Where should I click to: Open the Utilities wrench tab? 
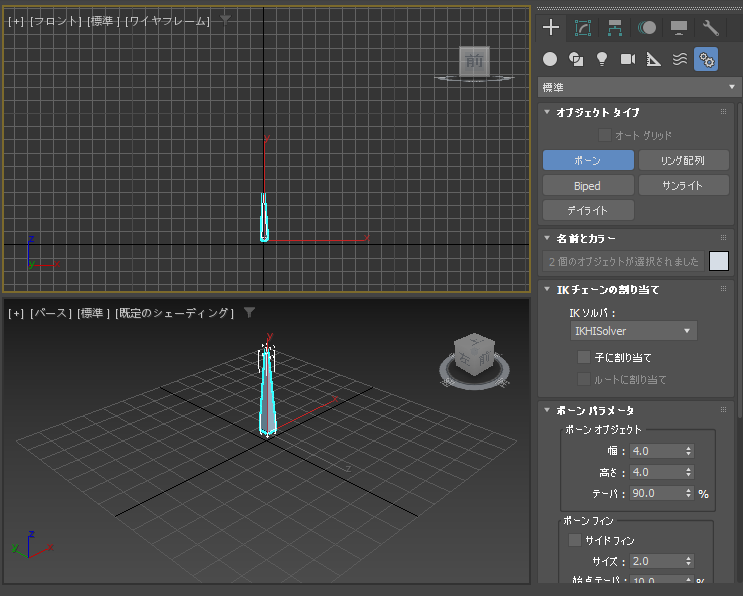(711, 28)
